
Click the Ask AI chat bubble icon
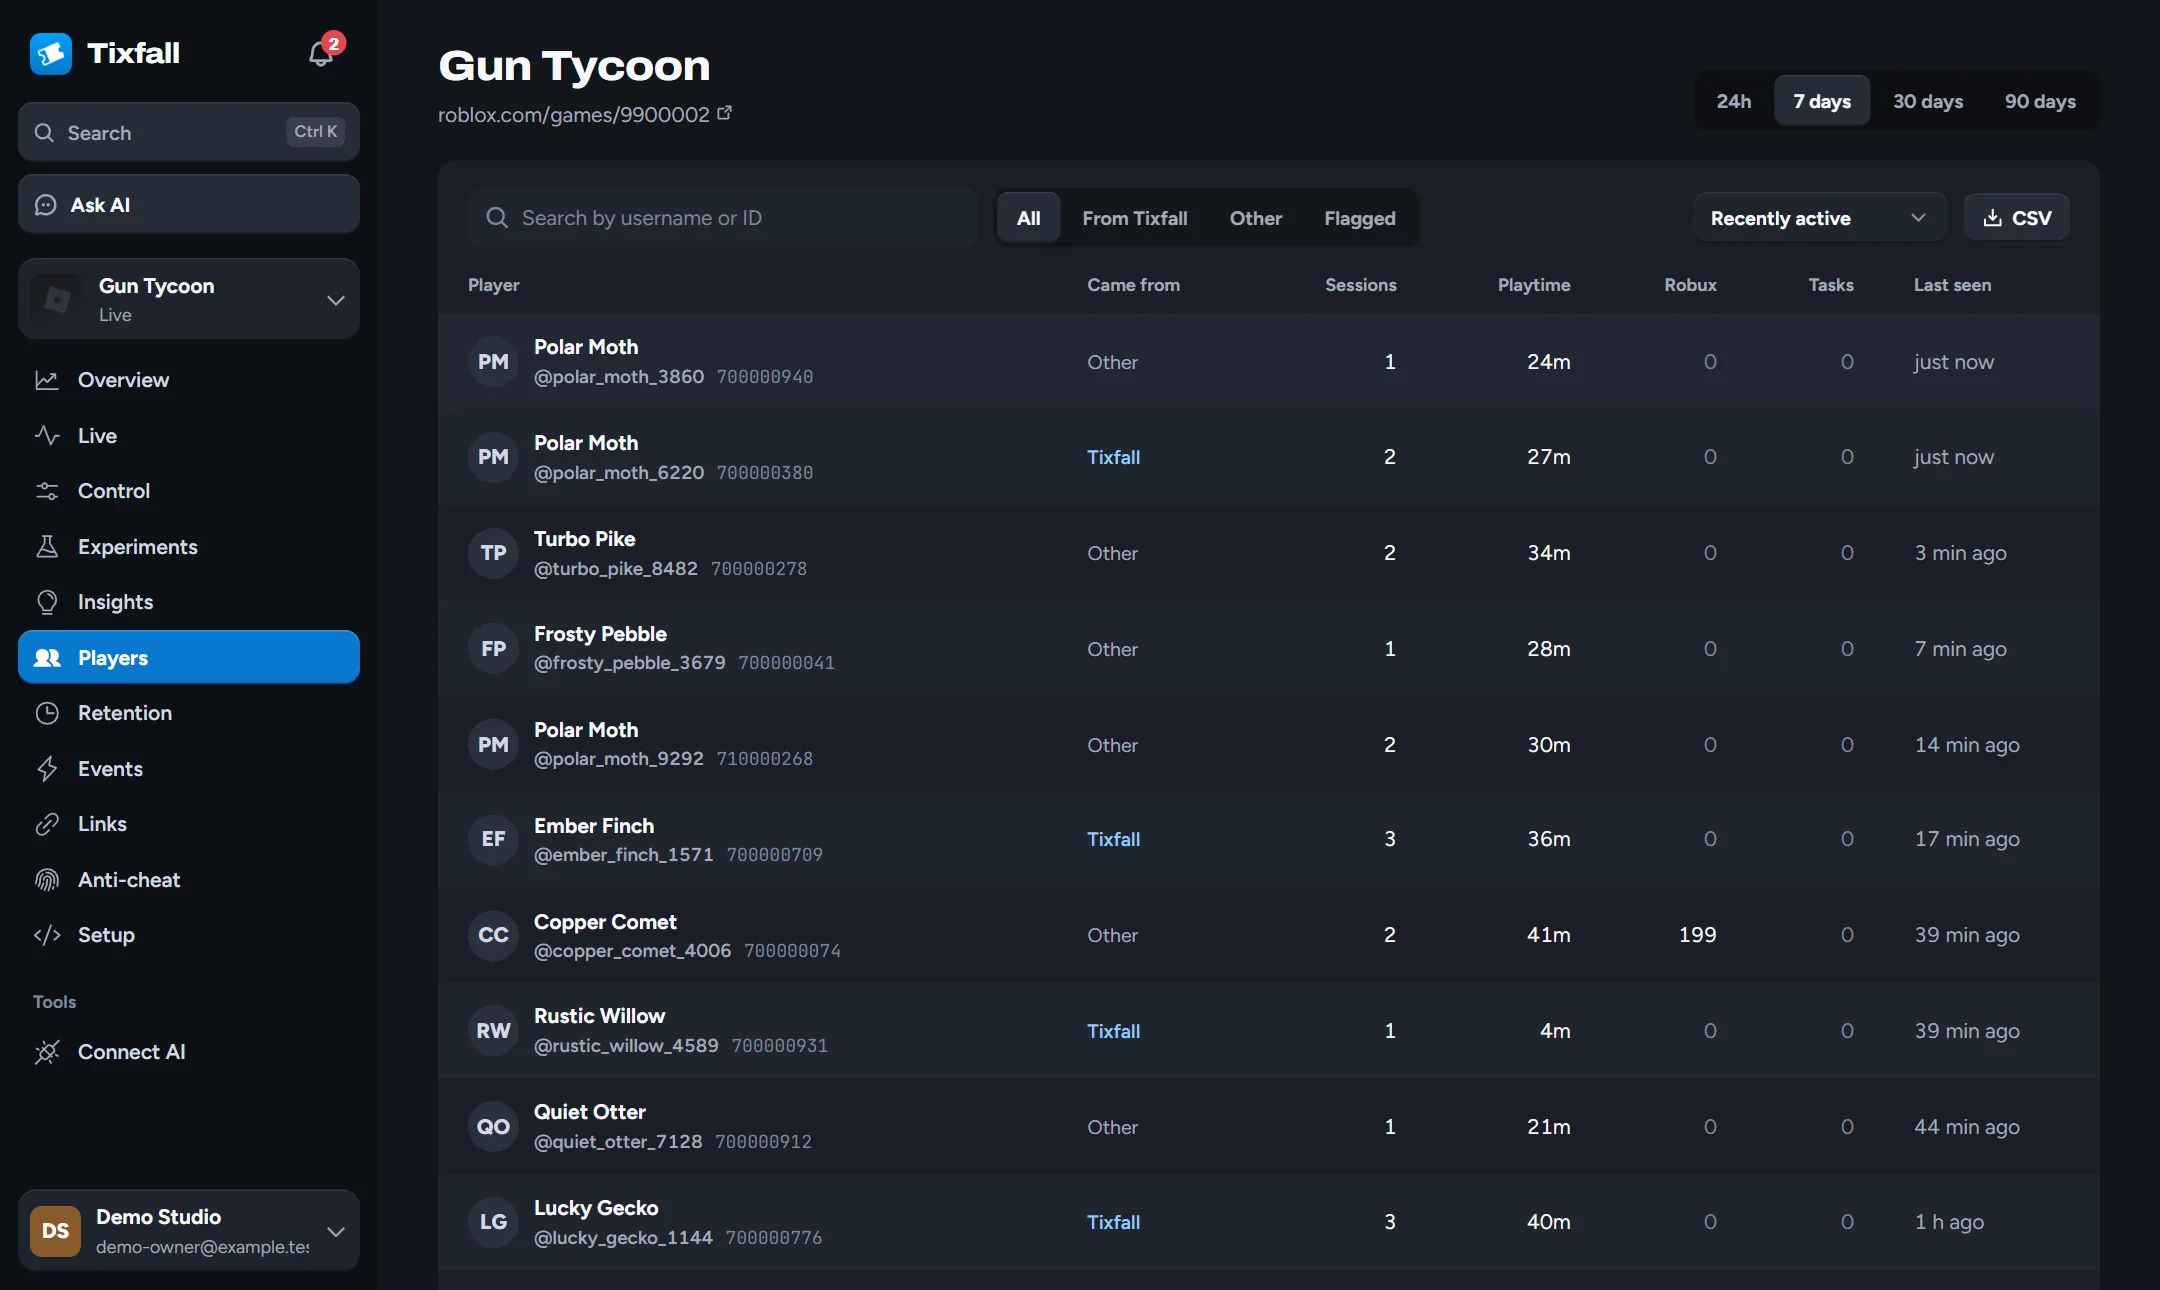46,205
